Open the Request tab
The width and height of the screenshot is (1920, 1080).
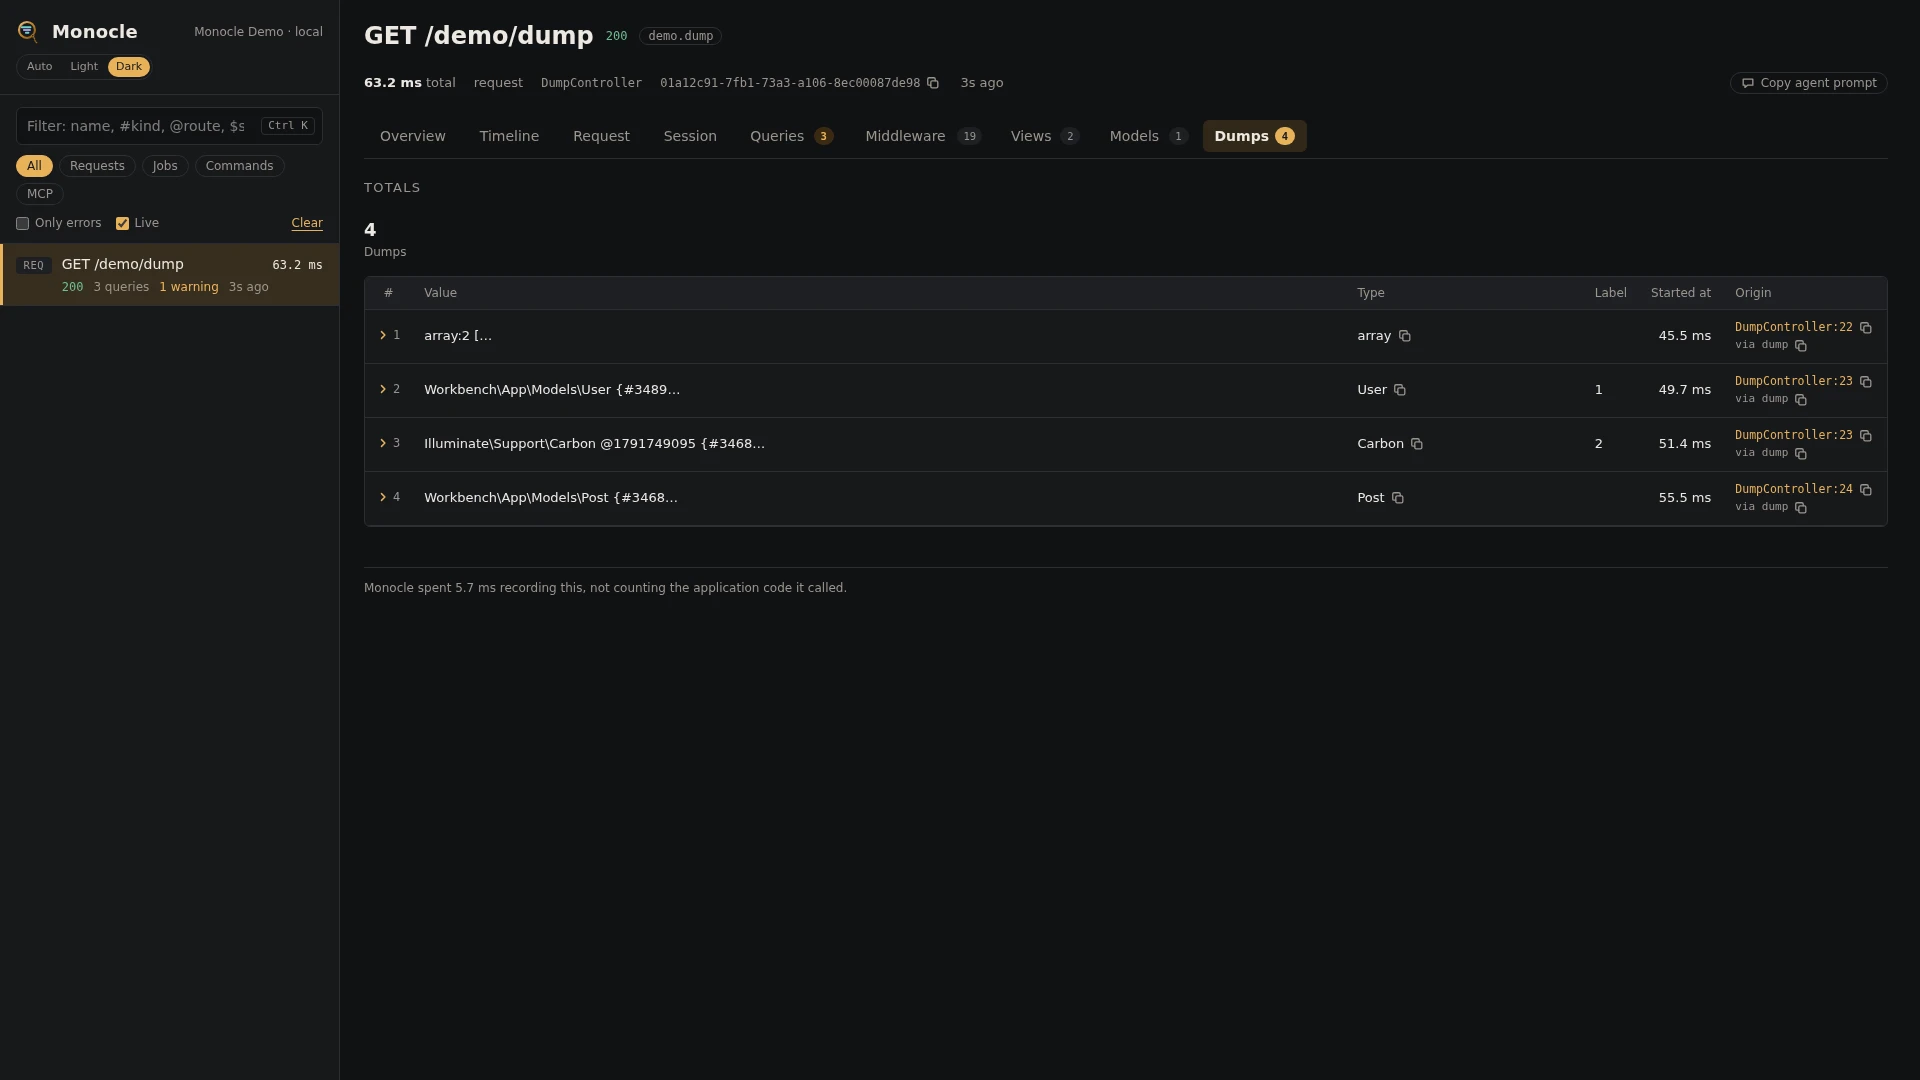tap(601, 136)
